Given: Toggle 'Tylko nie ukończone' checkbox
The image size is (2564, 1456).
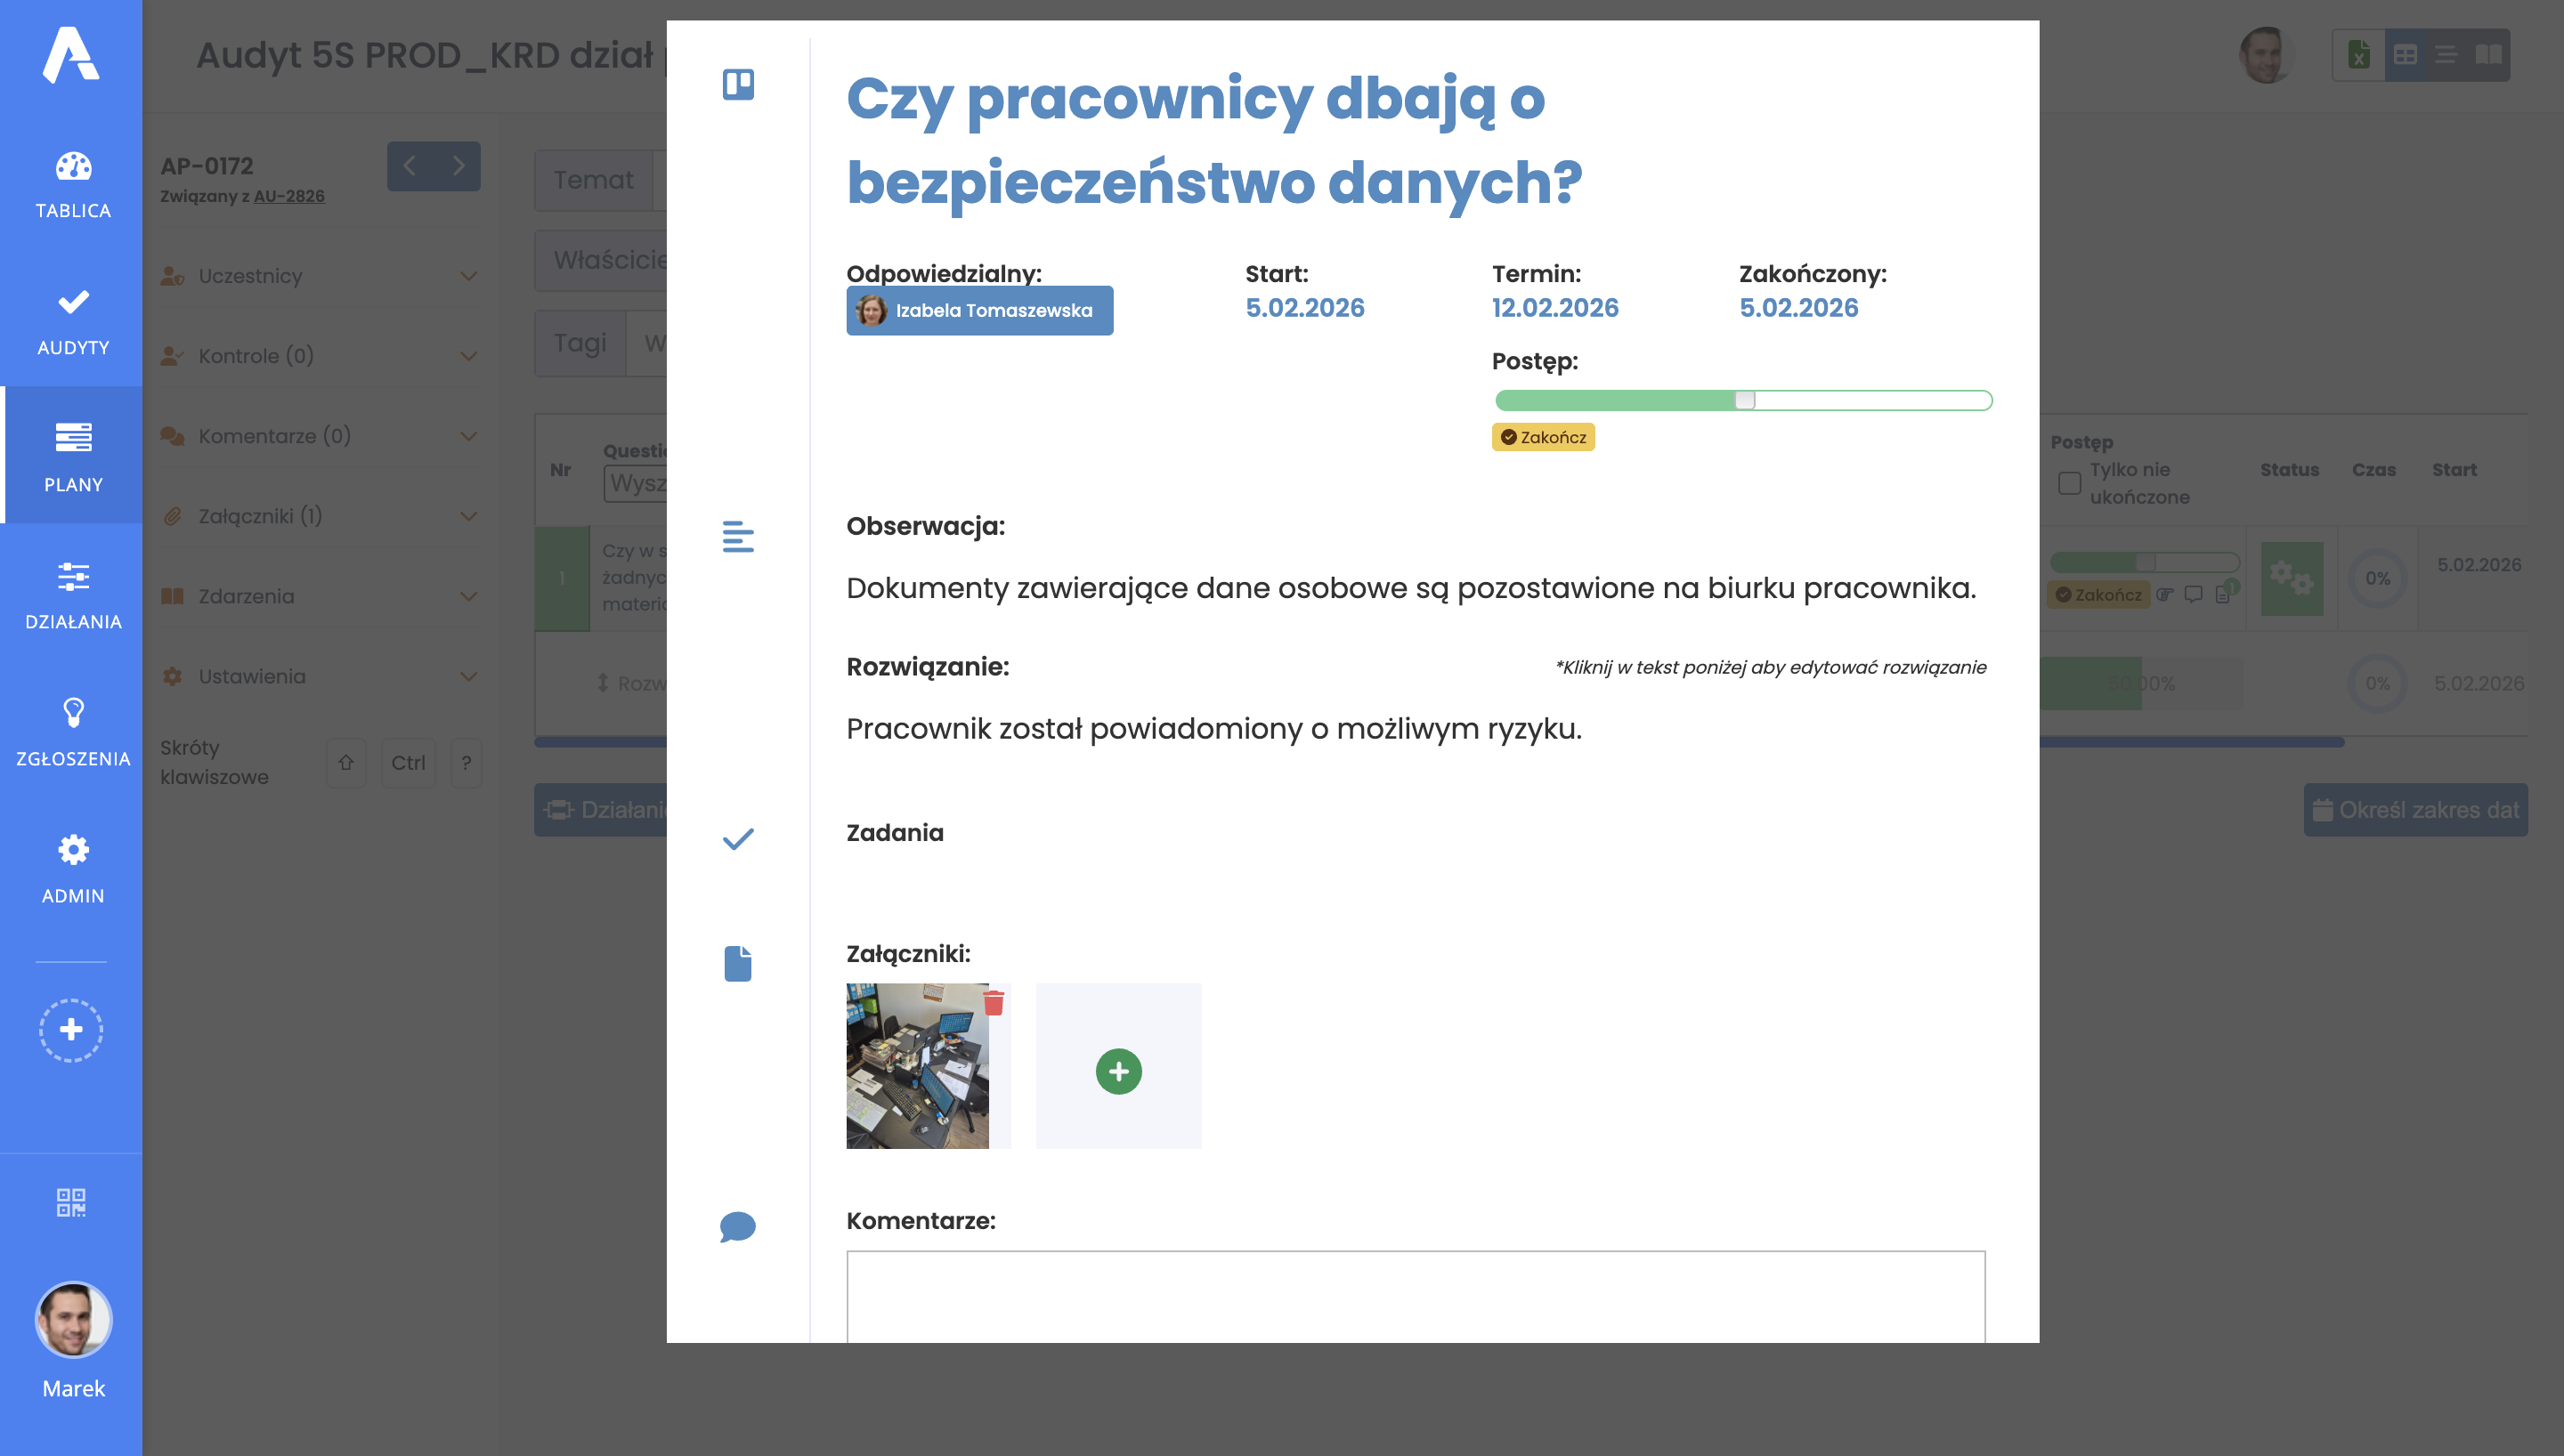Looking at the screenshot, I should [x=2069, y=484].
